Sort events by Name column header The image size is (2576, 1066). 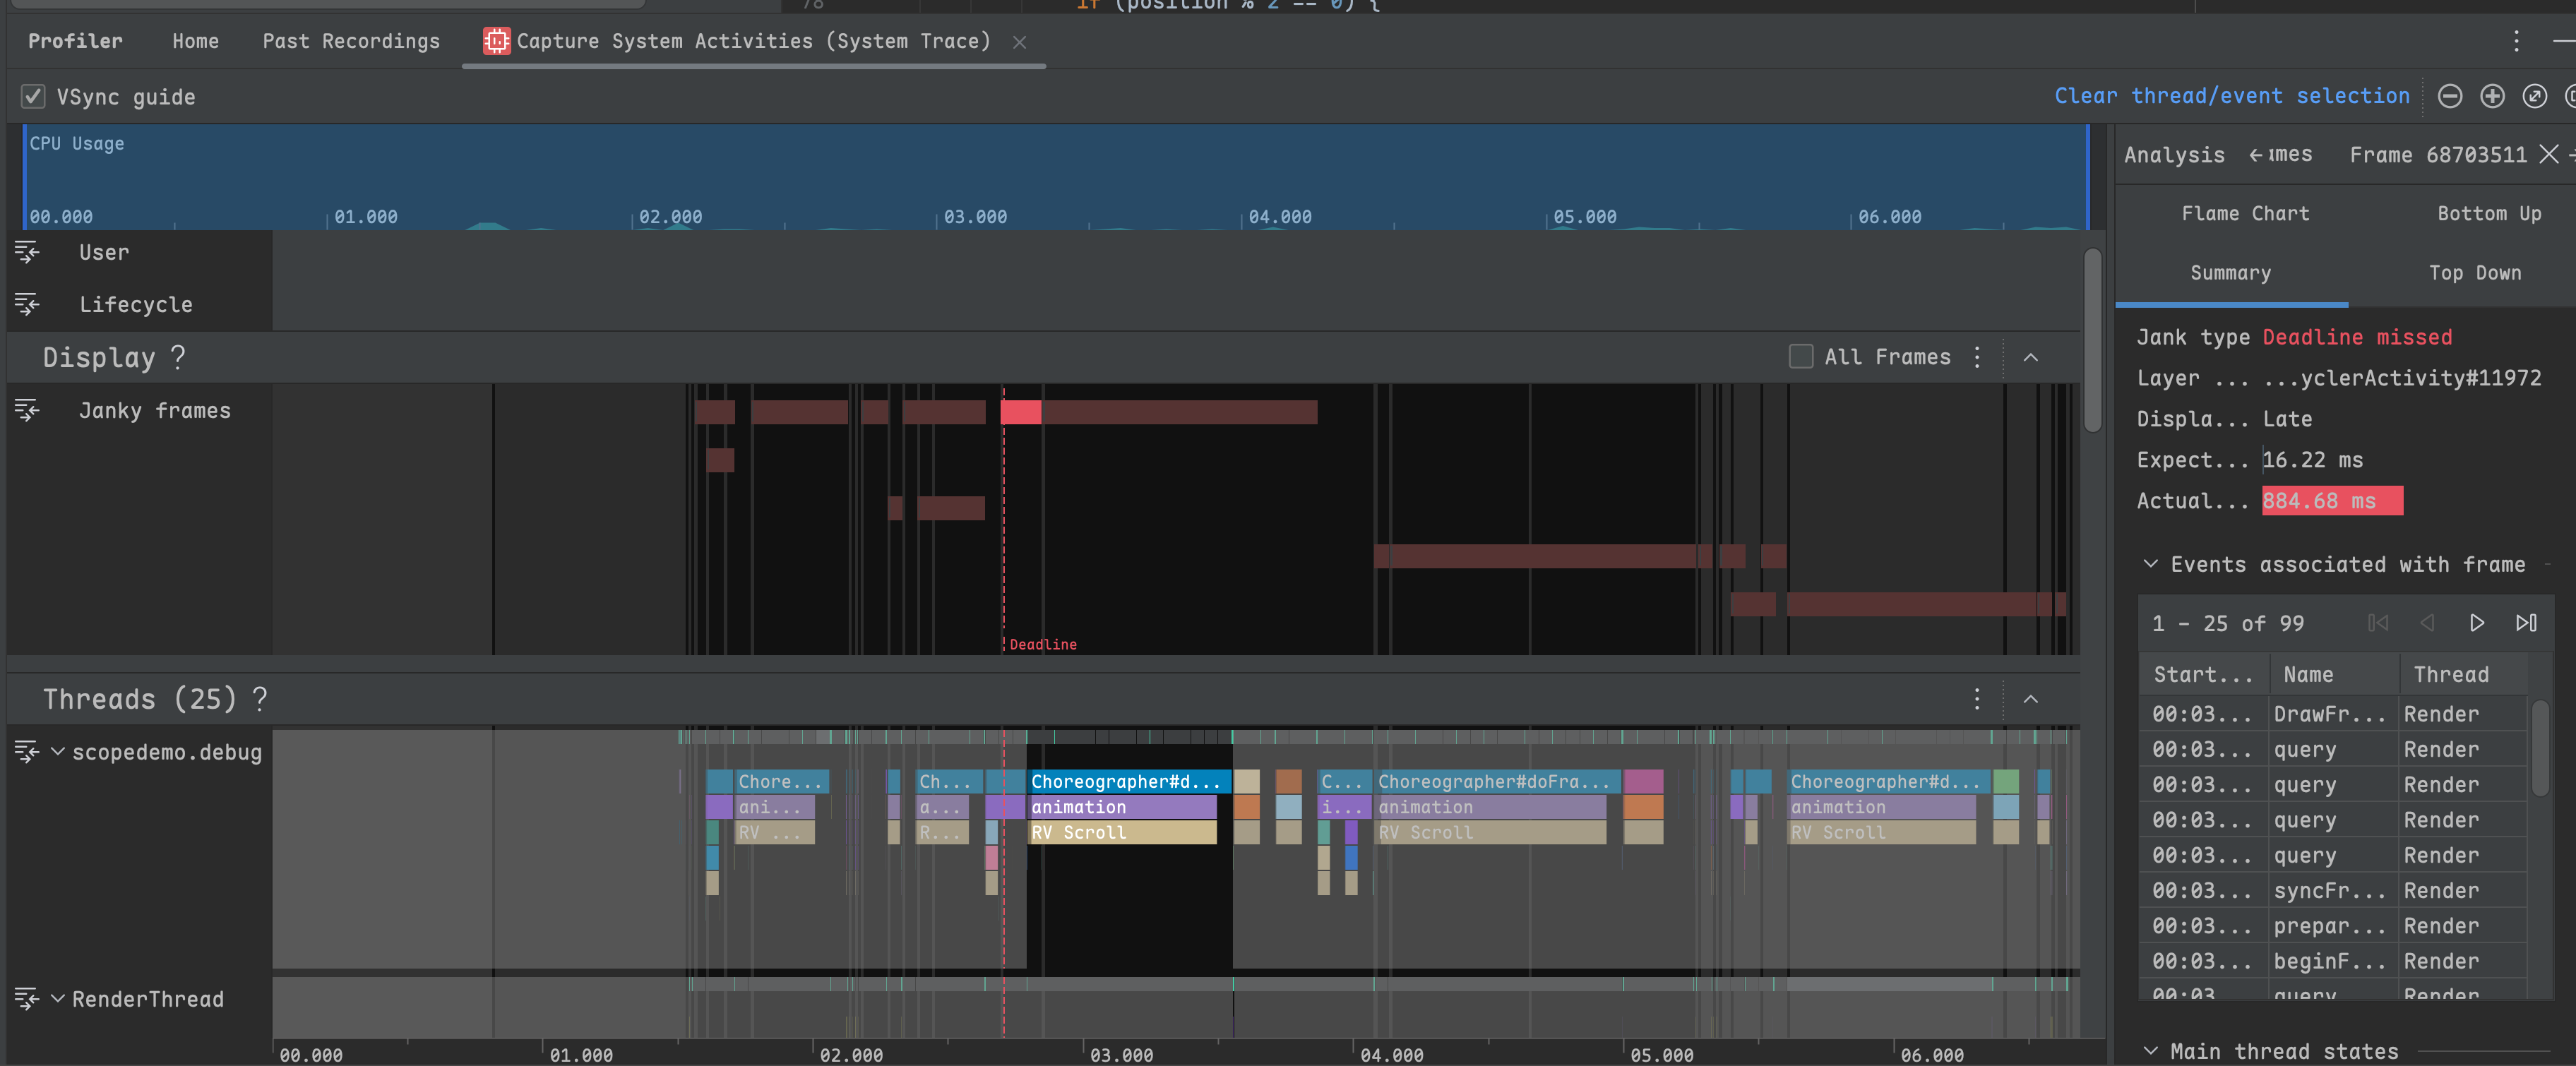tap(2308, 675)
